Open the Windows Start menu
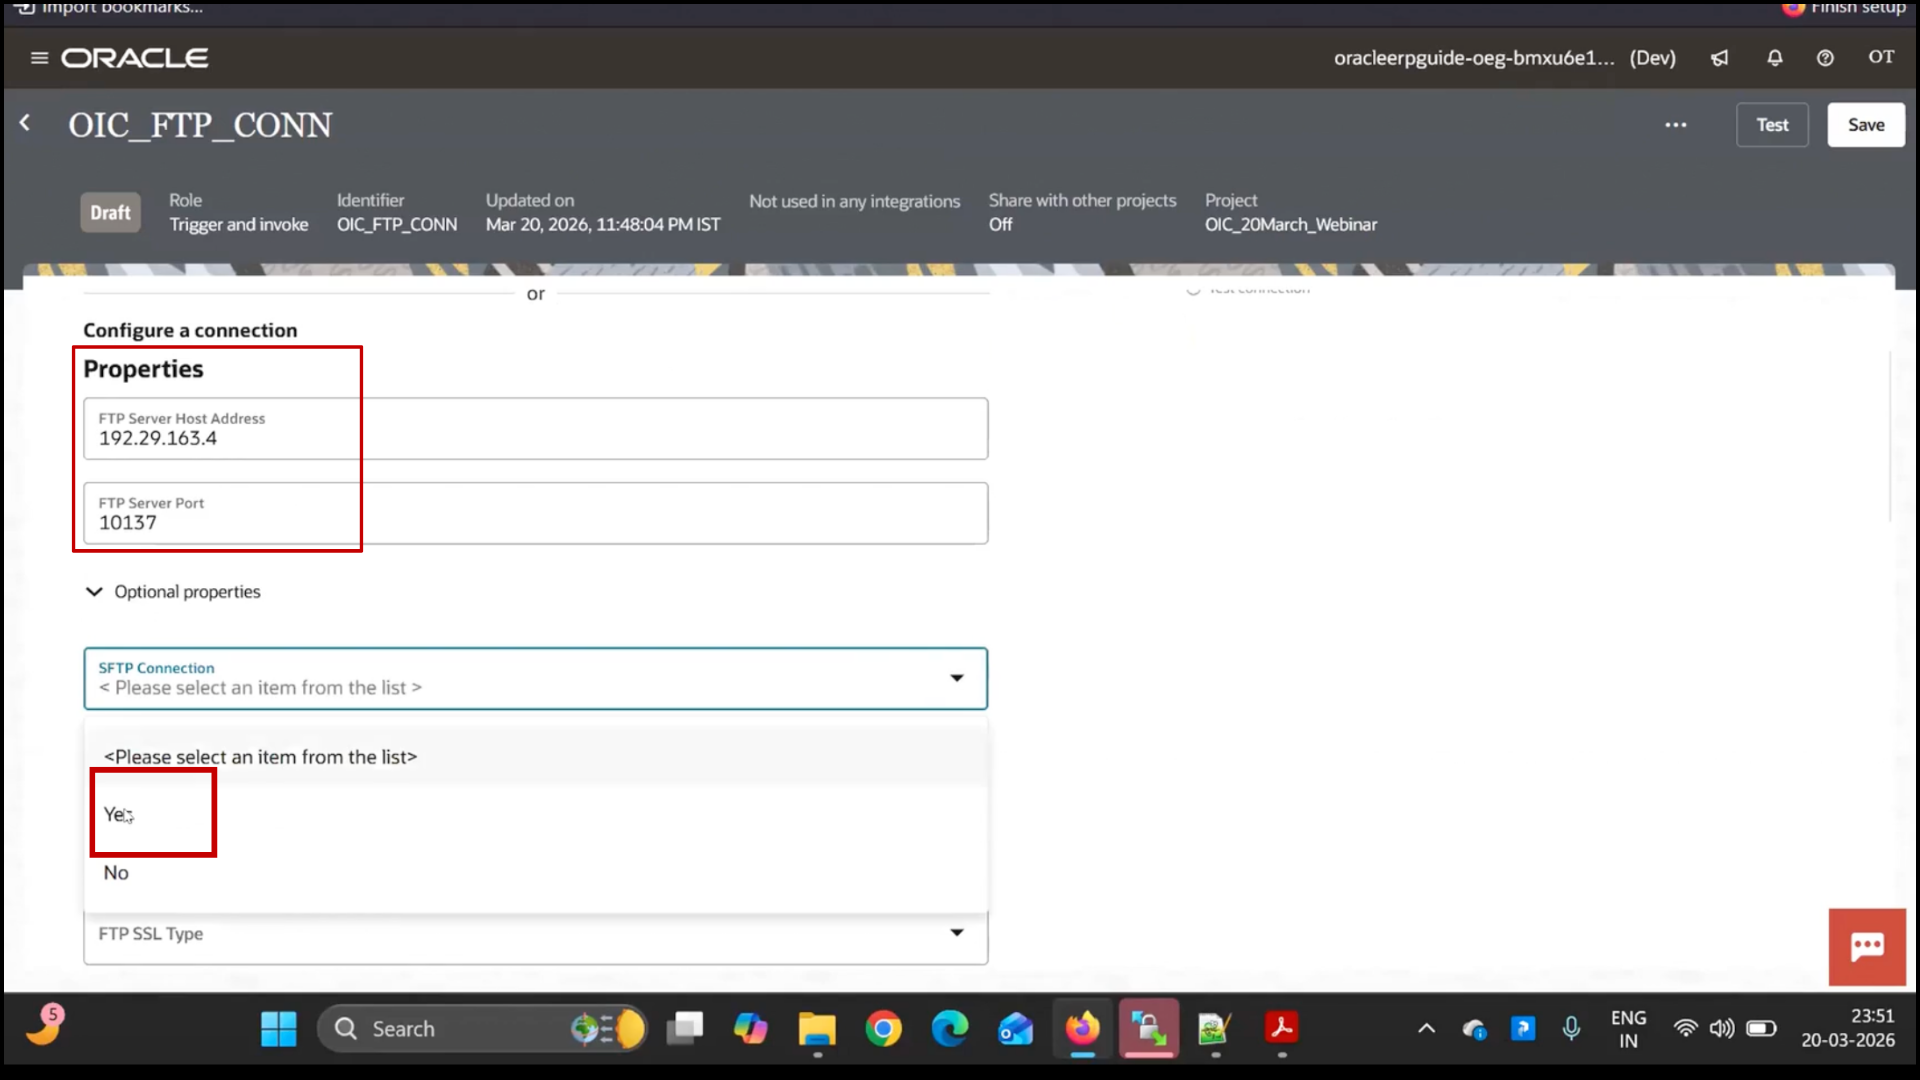Screen dimensions: 1920x1080 279,1028
